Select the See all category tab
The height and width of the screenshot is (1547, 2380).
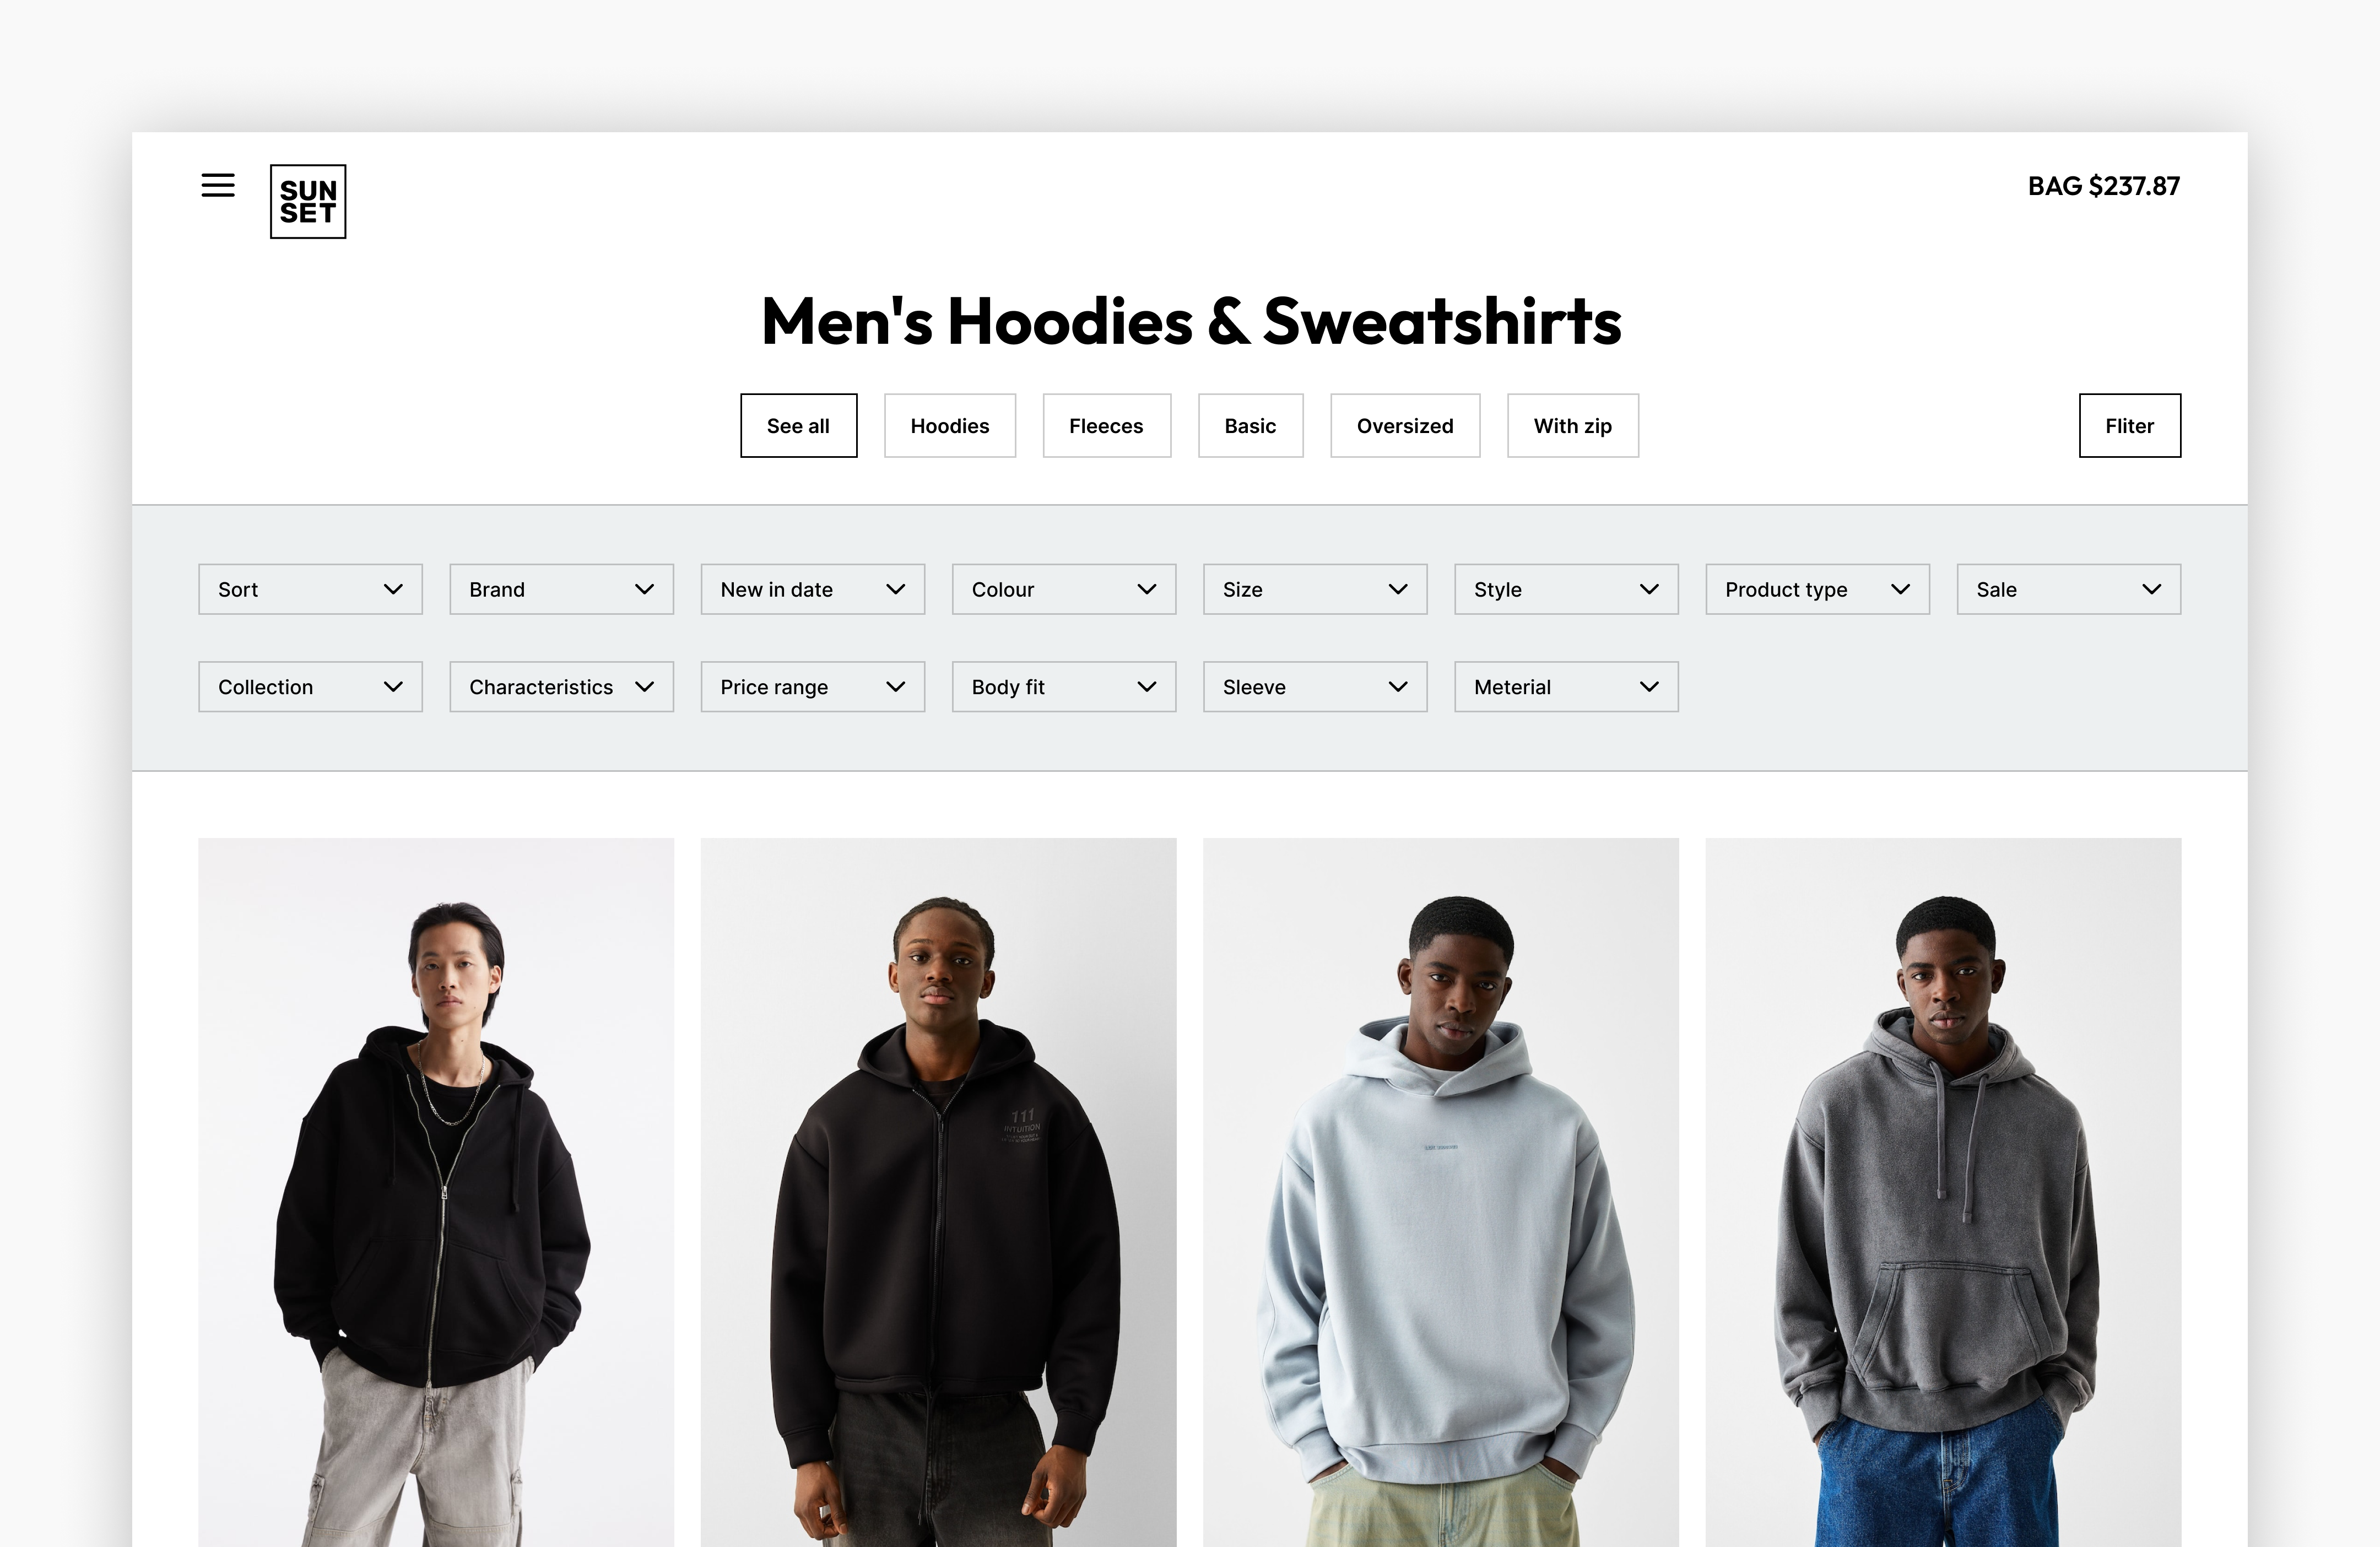coord(798,426)
